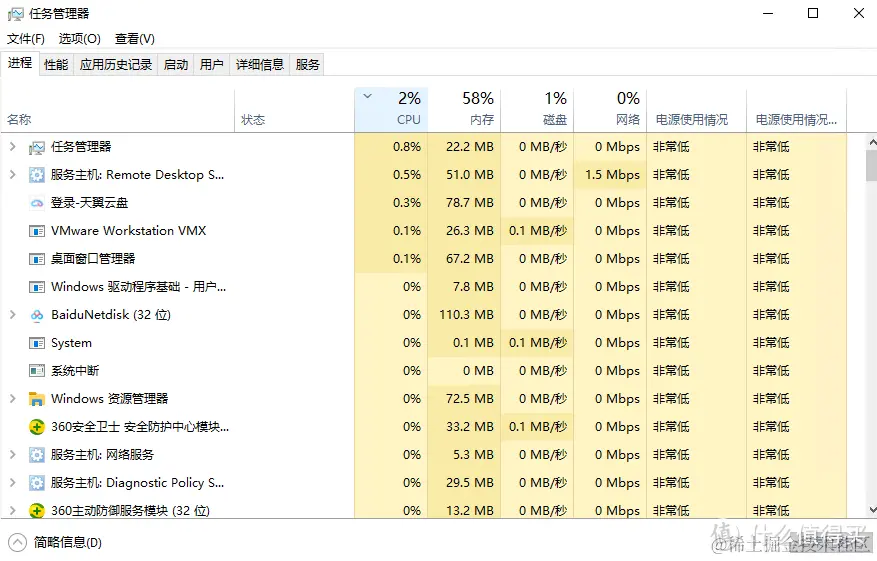Click the CPU column sort arrow
877x561 pixels.
(x=367, y=96)
